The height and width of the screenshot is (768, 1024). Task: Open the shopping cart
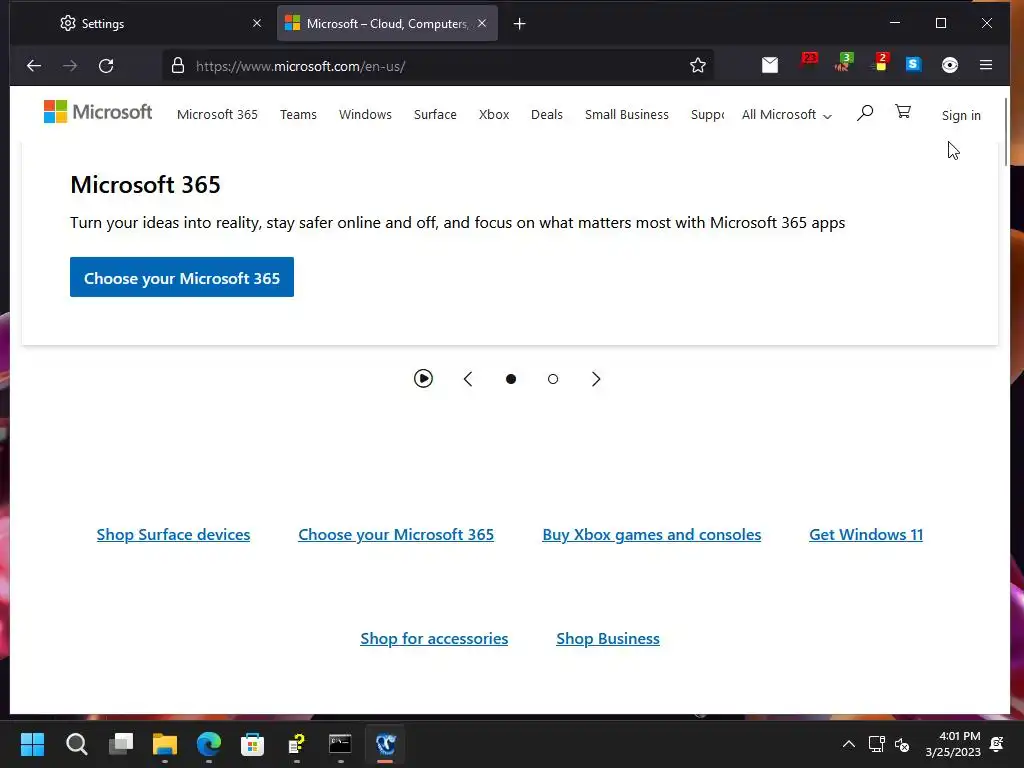click(x=903, y=112)
